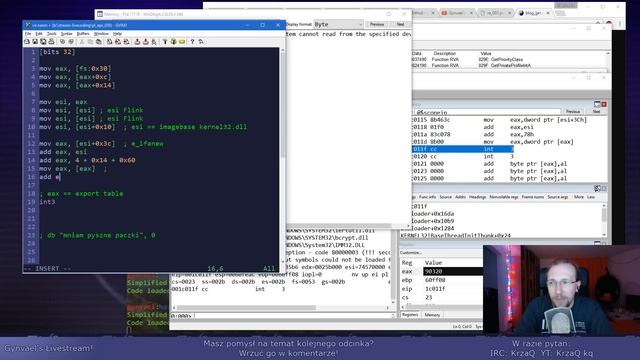Viewport: 640px width, 360px height.
Task: Open Find and Replace from GVIM toolbar
Action: click(x=109, y=42)
